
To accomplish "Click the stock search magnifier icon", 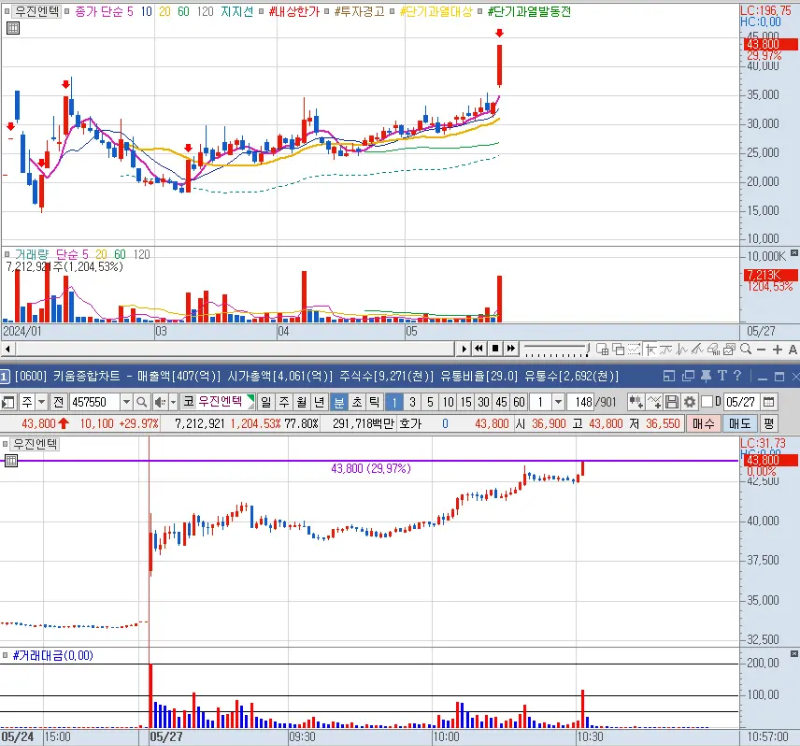I will click(142, 402).
